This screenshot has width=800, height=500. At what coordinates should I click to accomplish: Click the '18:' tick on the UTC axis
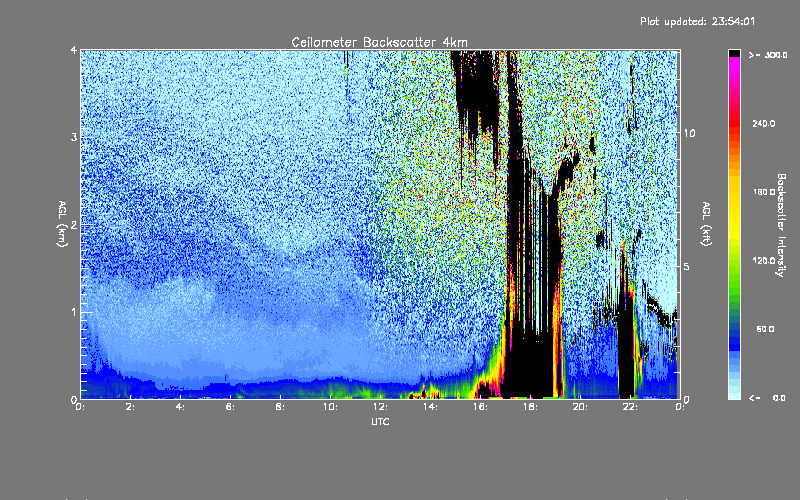coord(530,407)
